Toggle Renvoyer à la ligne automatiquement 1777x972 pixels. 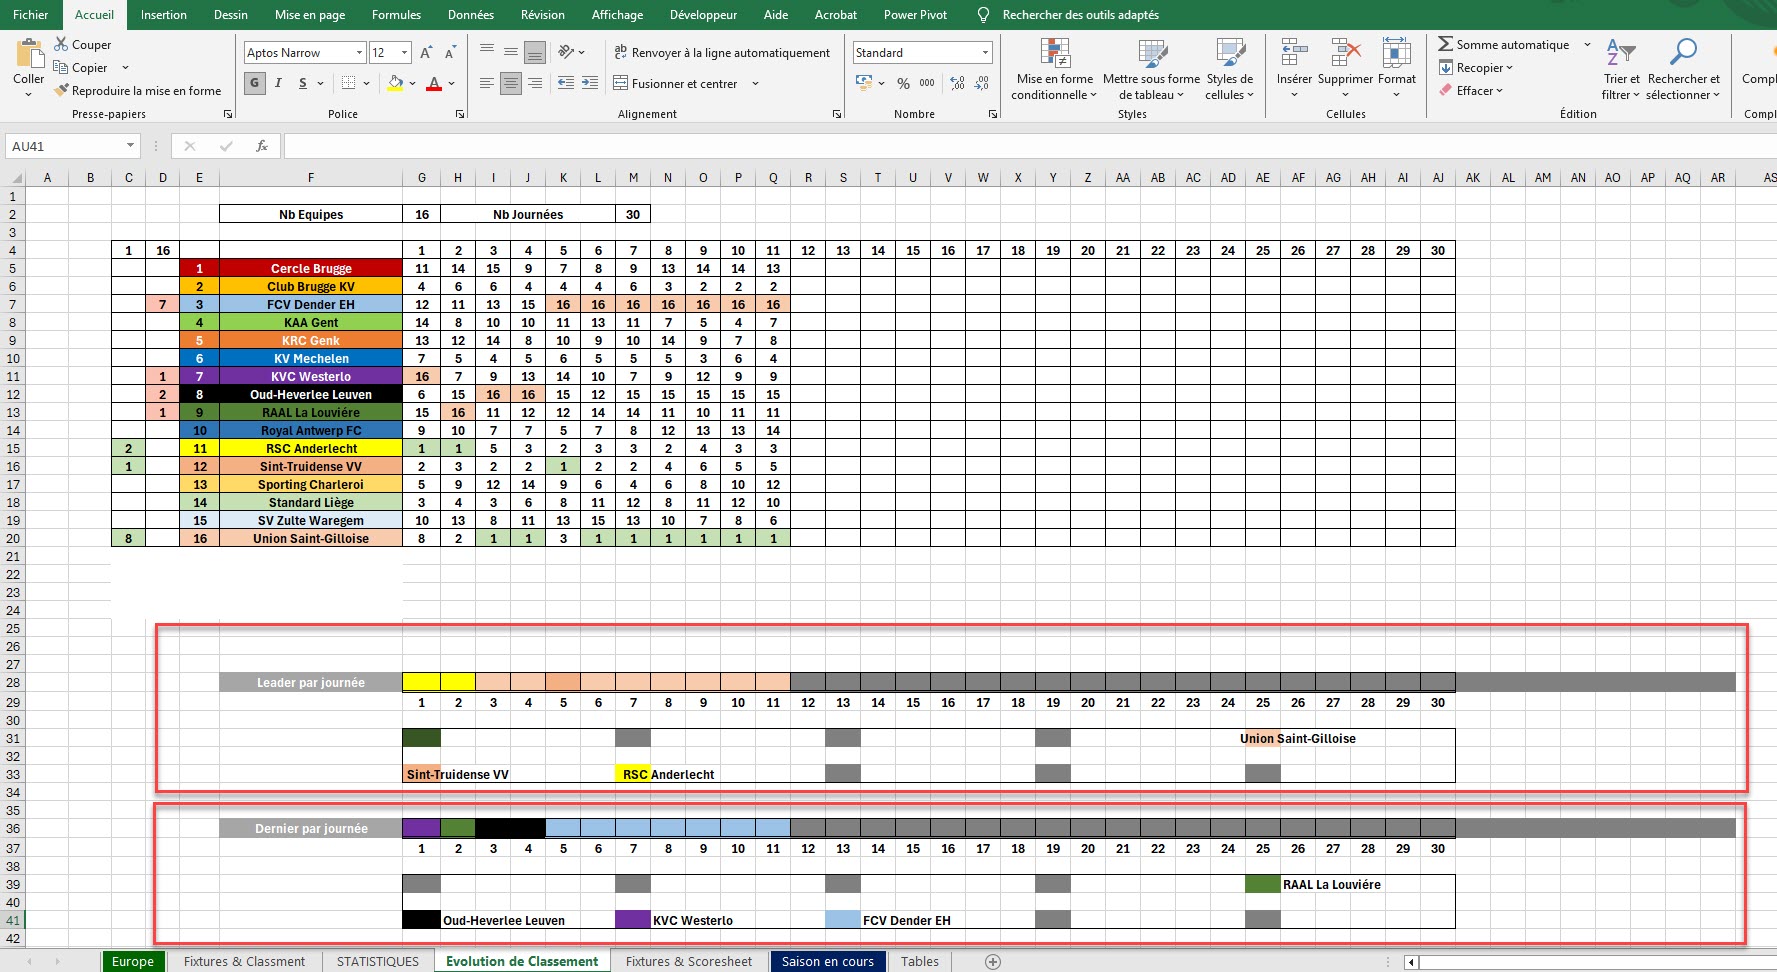coord(722,53)
